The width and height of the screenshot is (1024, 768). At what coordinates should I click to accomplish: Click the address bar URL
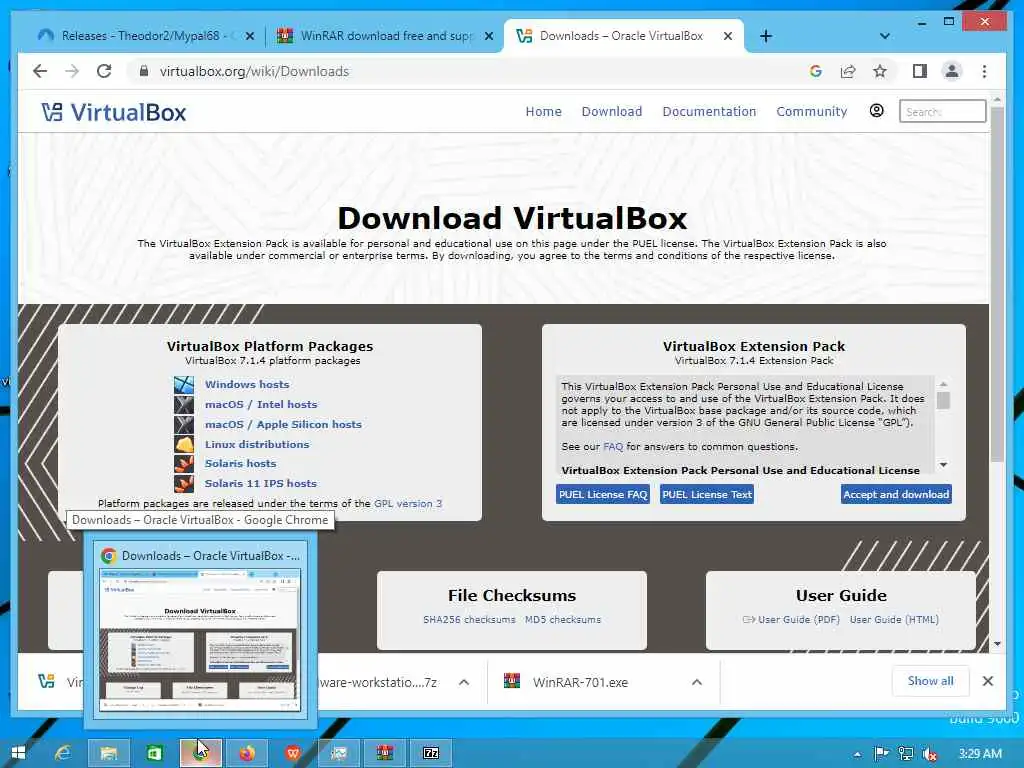(254, 71)
